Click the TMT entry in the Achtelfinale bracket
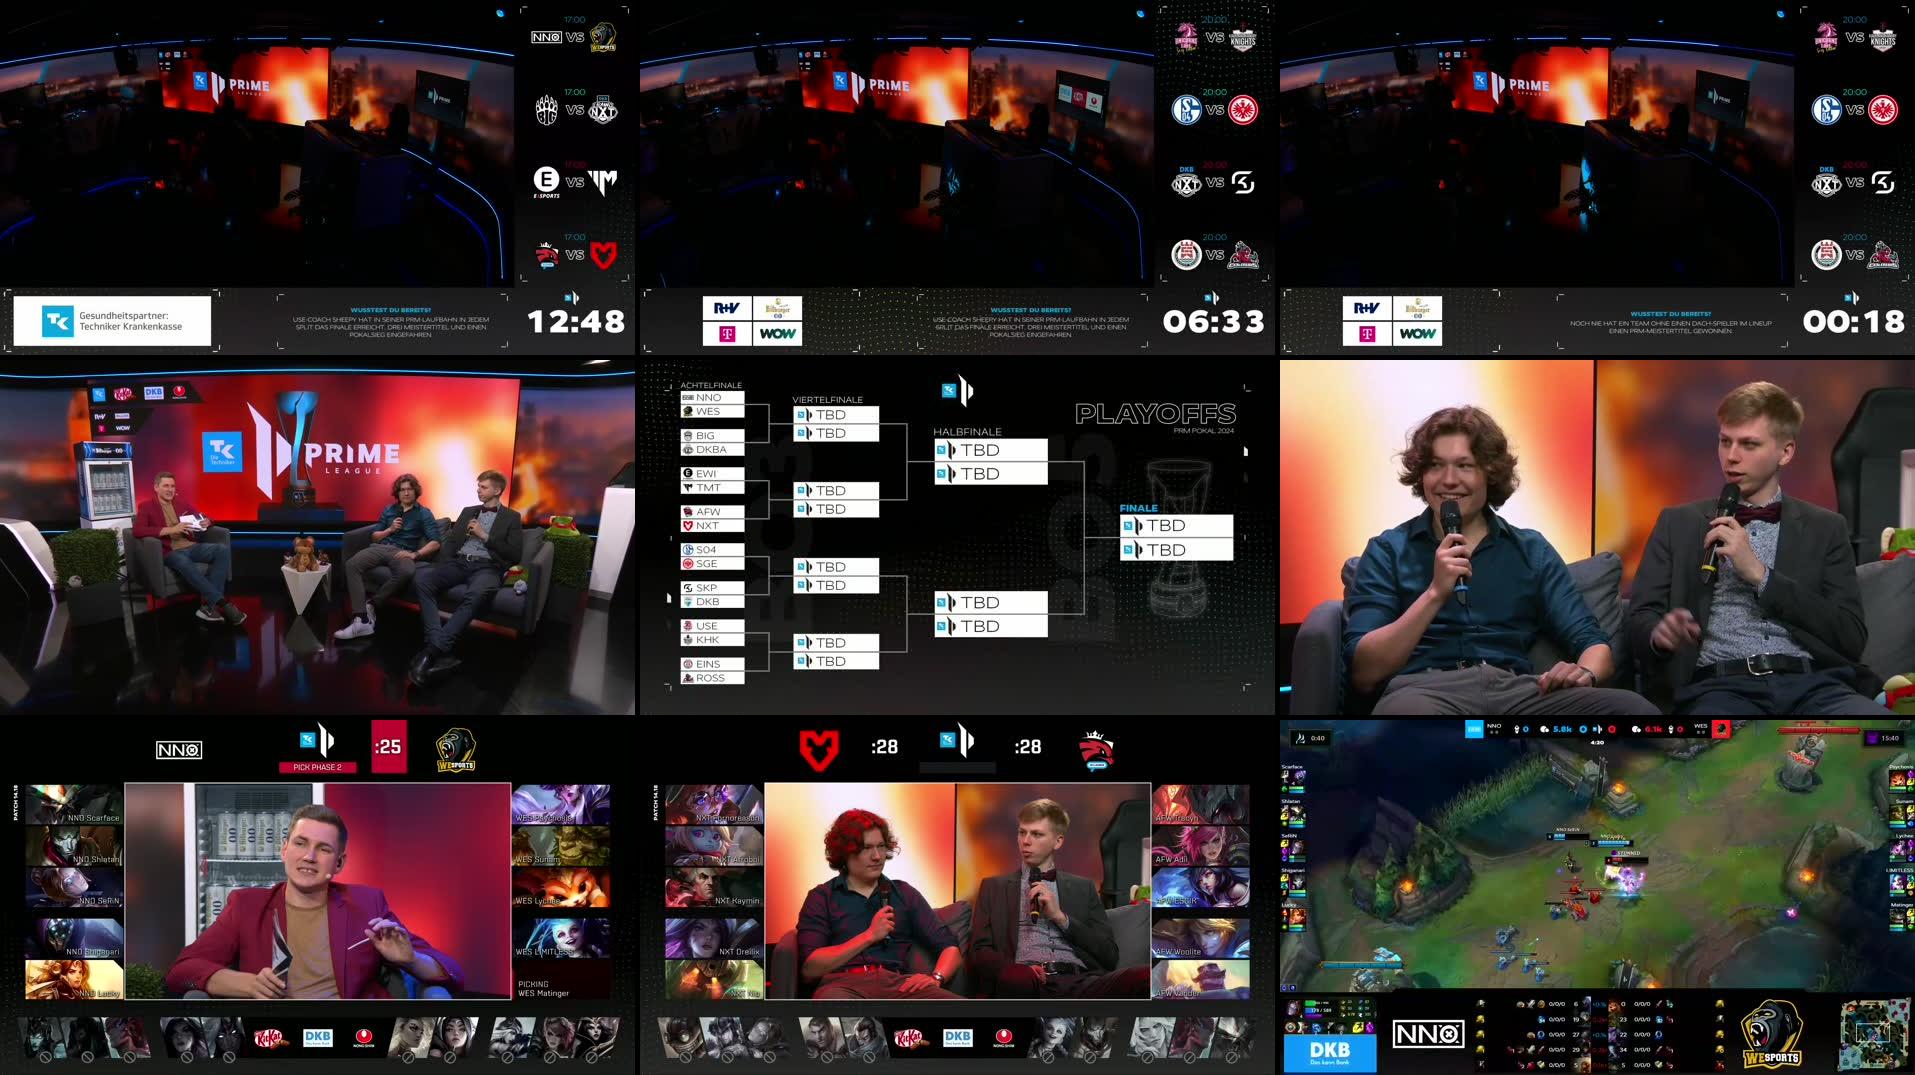1915x1075 pixels. pos(712,488)
